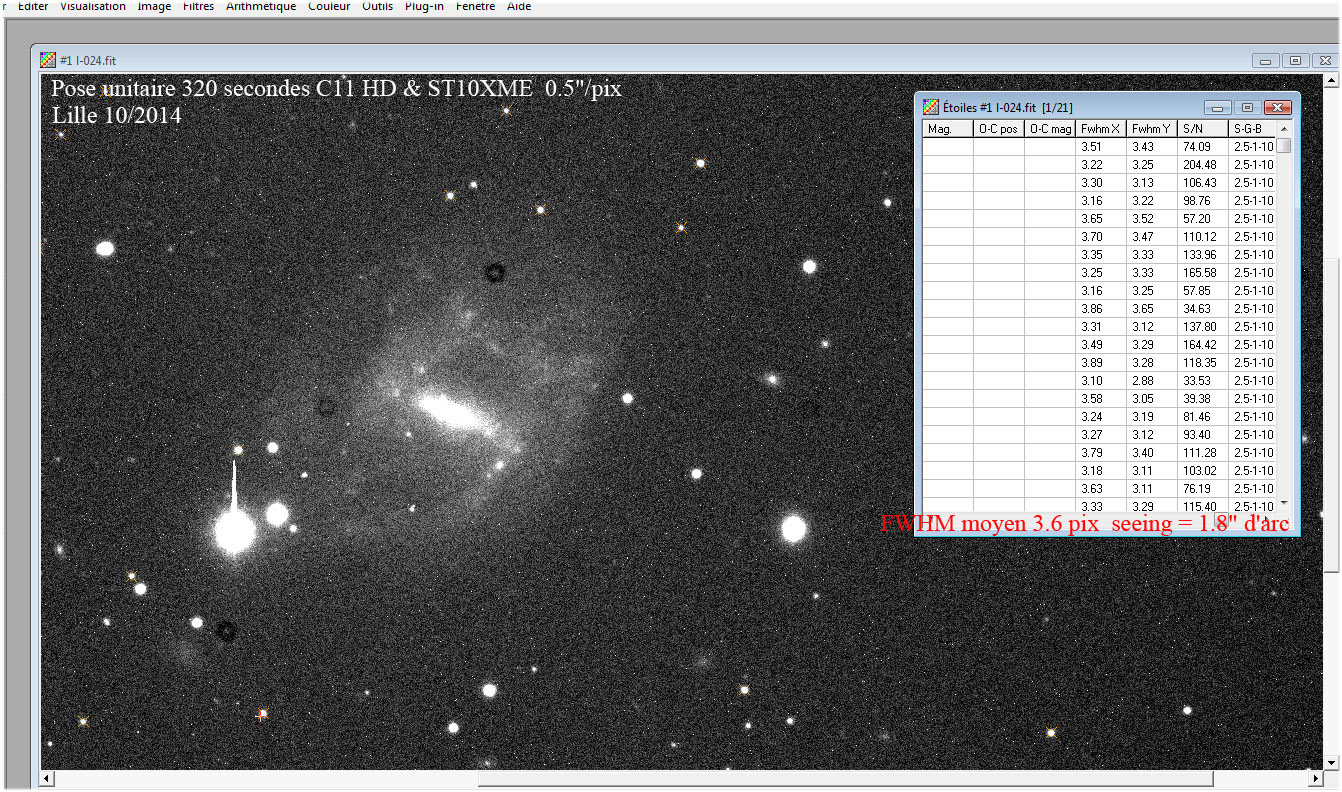Image resolution: width=1342 pixels, height=792 pixels.
Task: Select the Fwhm Y cell reading 3.52
Action: pyautogui.click(x=1152, y=219)
